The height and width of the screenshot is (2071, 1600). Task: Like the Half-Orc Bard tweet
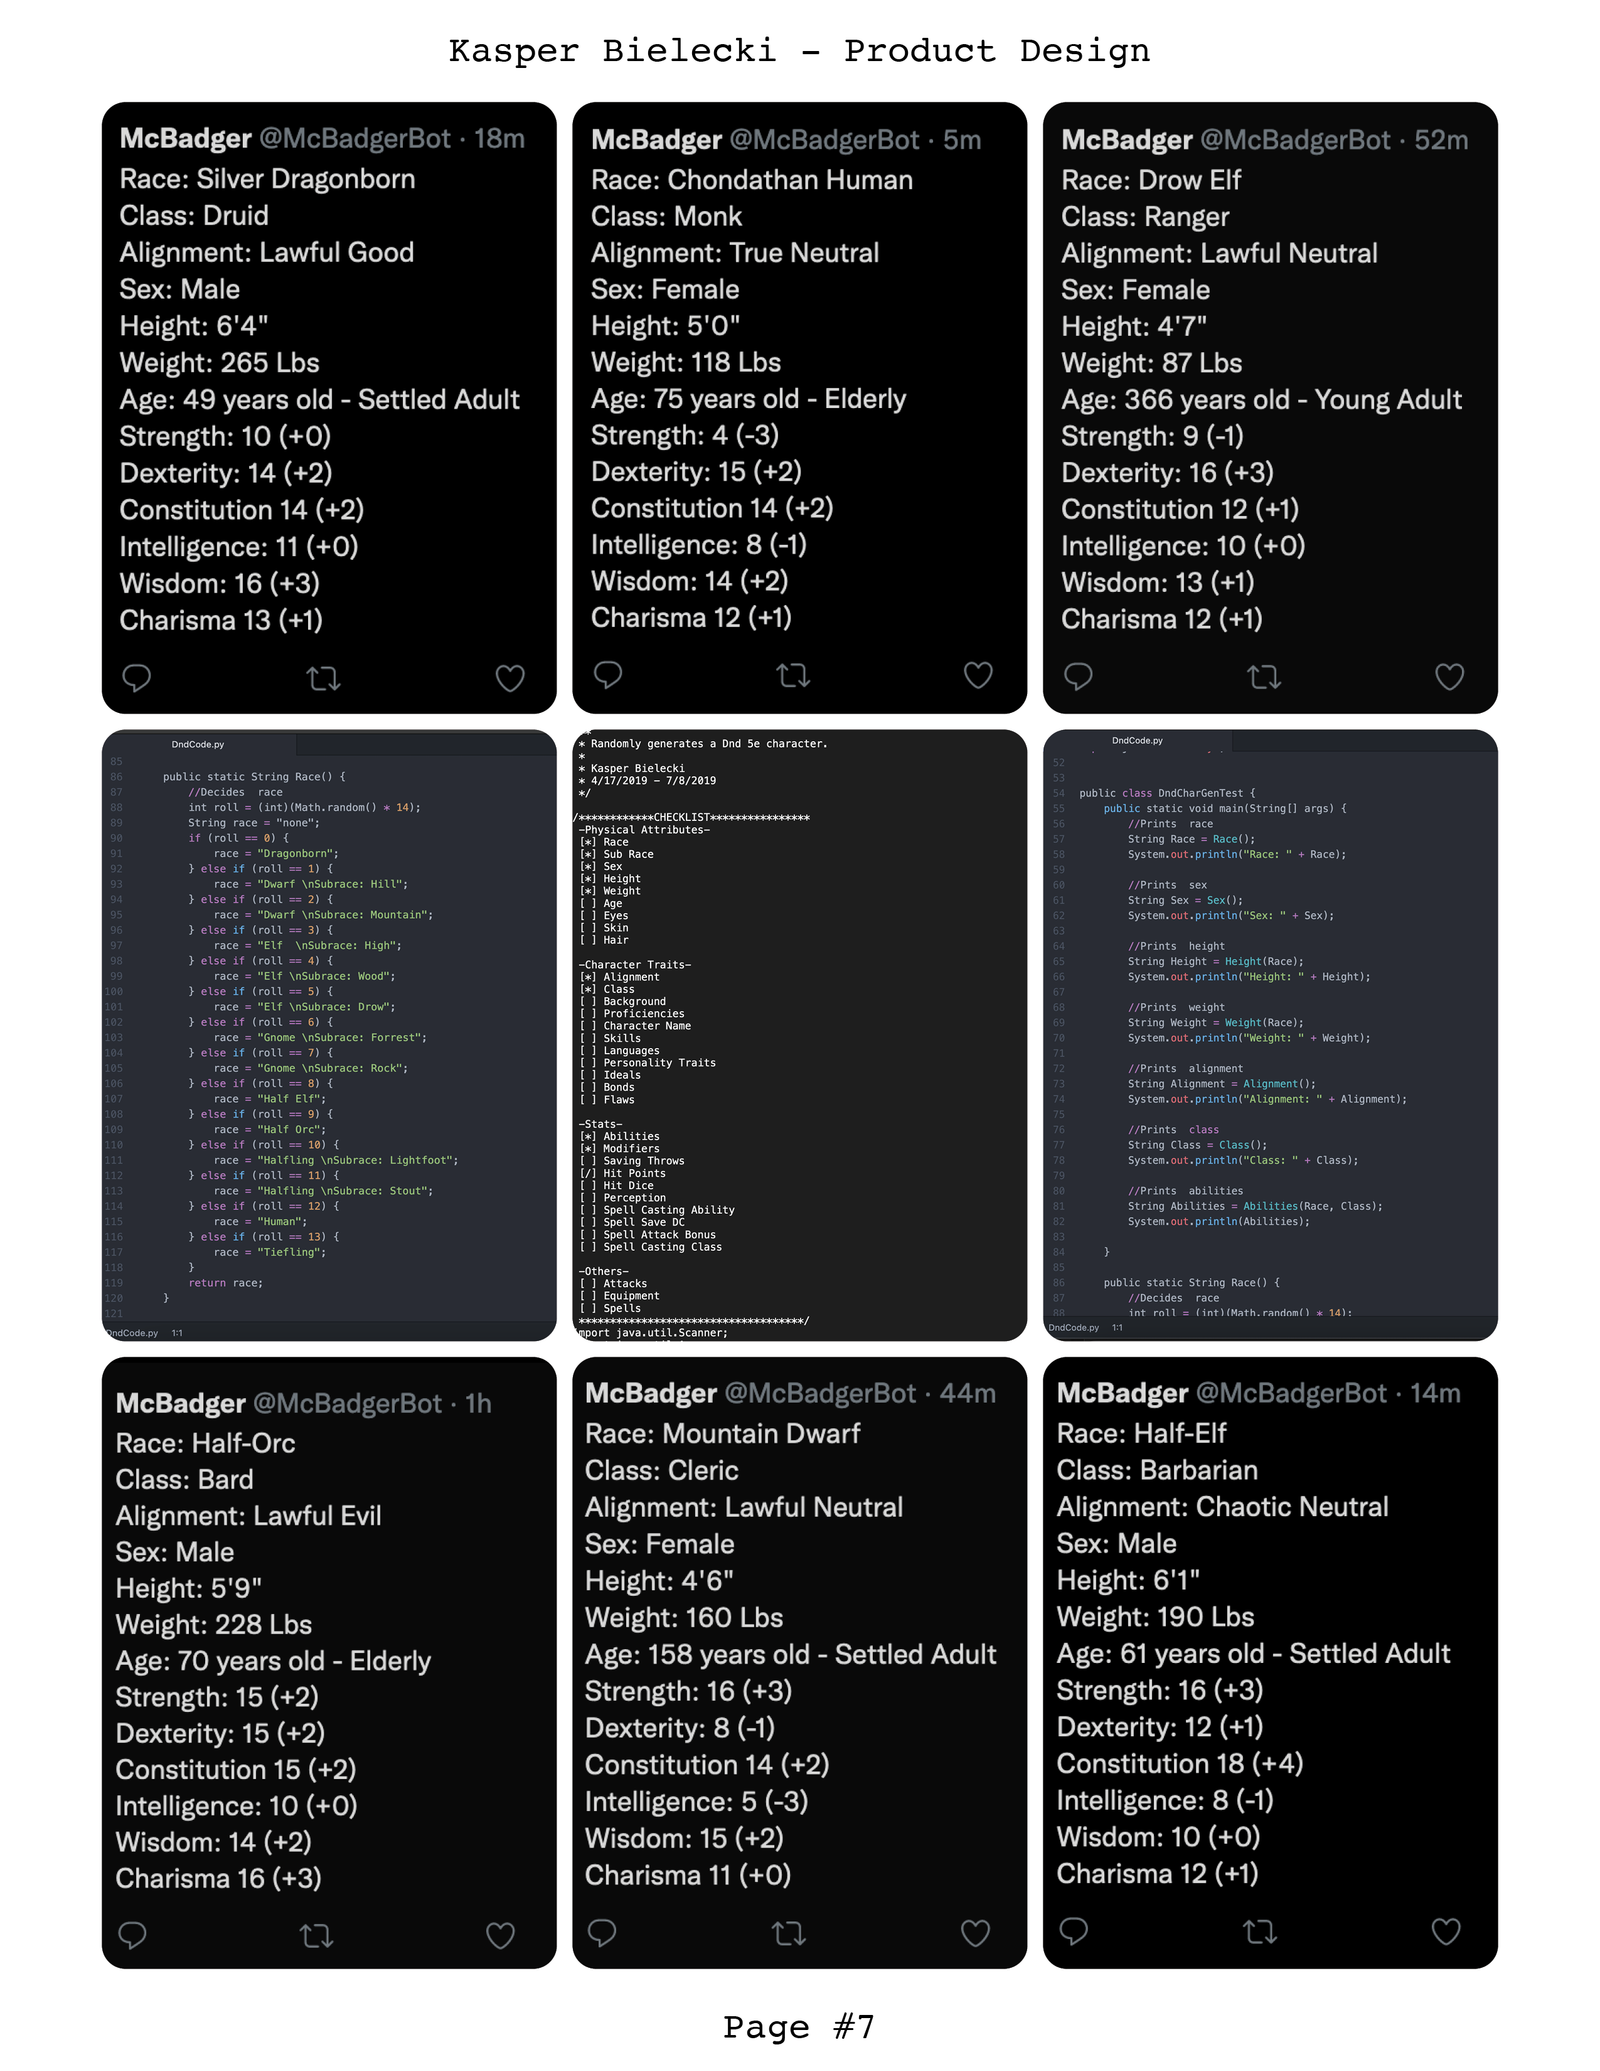click(x=500, y=1936)
